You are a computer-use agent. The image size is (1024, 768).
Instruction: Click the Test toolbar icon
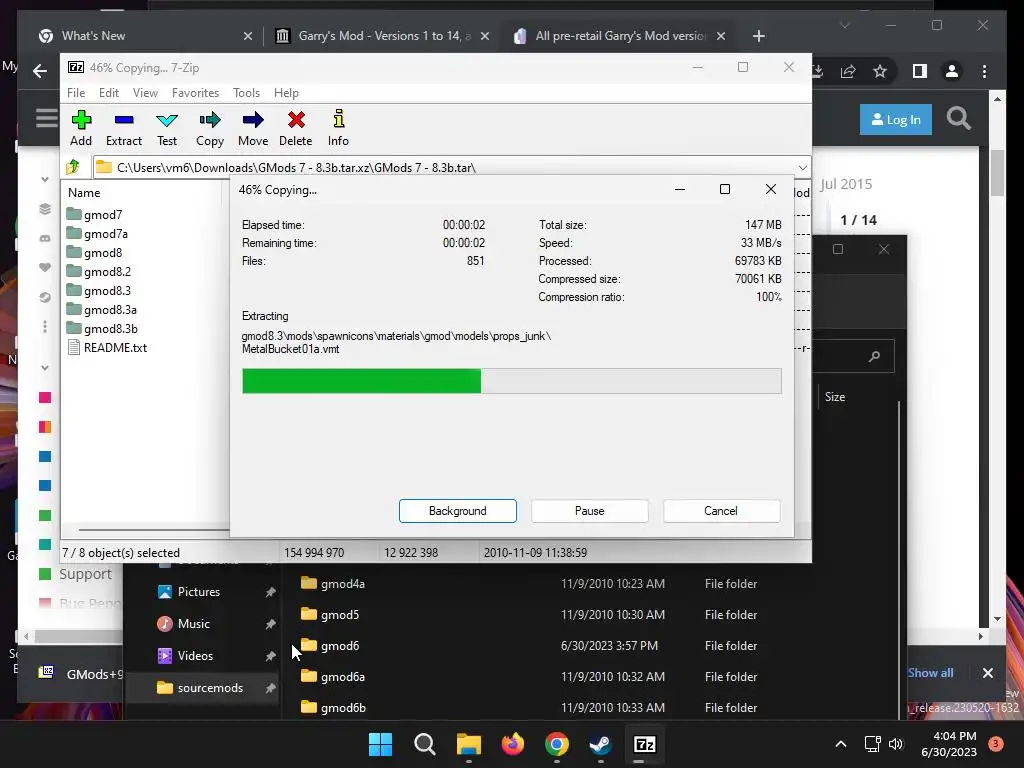click(167, 128)
